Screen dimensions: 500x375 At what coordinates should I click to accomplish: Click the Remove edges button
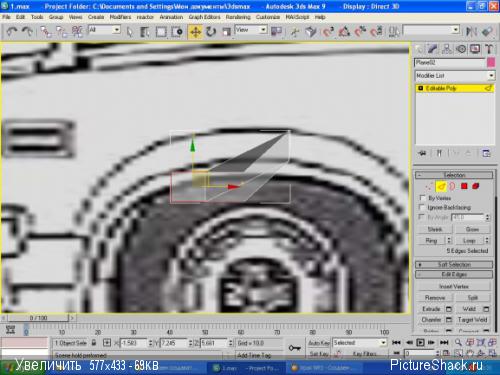click(435, 298)
